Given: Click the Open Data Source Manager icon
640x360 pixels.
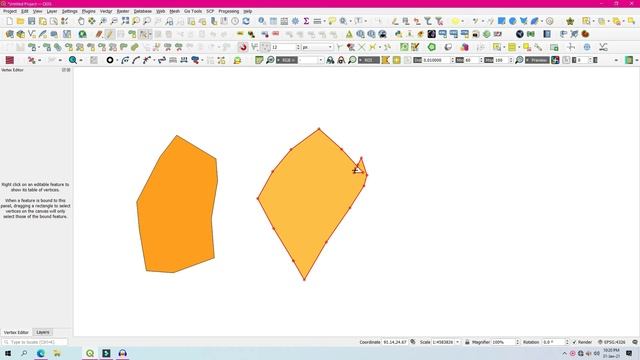Looking at the screenshot, I should [9, 34].
